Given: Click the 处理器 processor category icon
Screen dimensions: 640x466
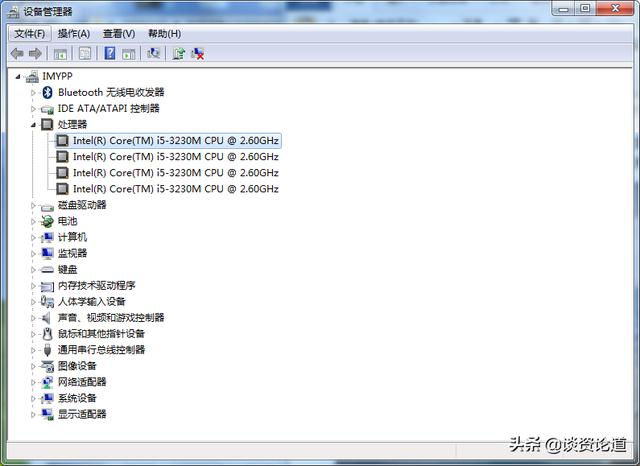Looking at the screenshot, I should [x=47, y=124].
